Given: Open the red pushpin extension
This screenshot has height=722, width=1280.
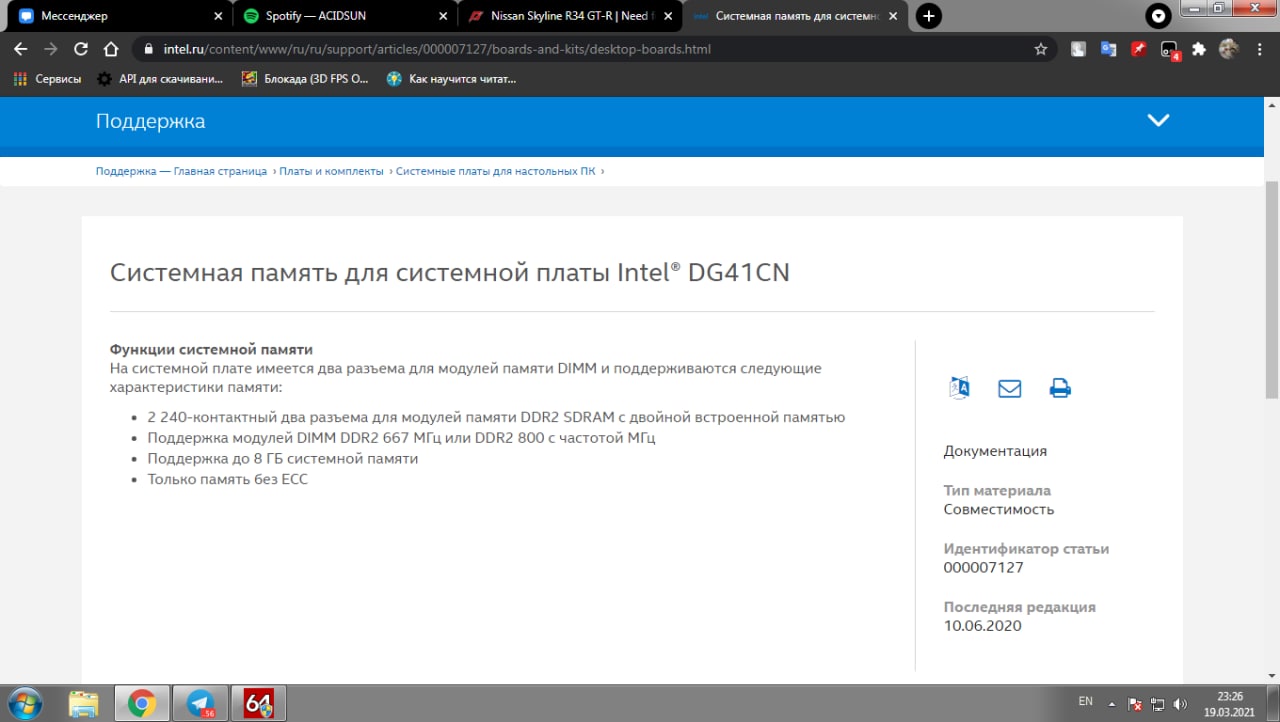Looking at the screenshot, I should (1138, 49).
